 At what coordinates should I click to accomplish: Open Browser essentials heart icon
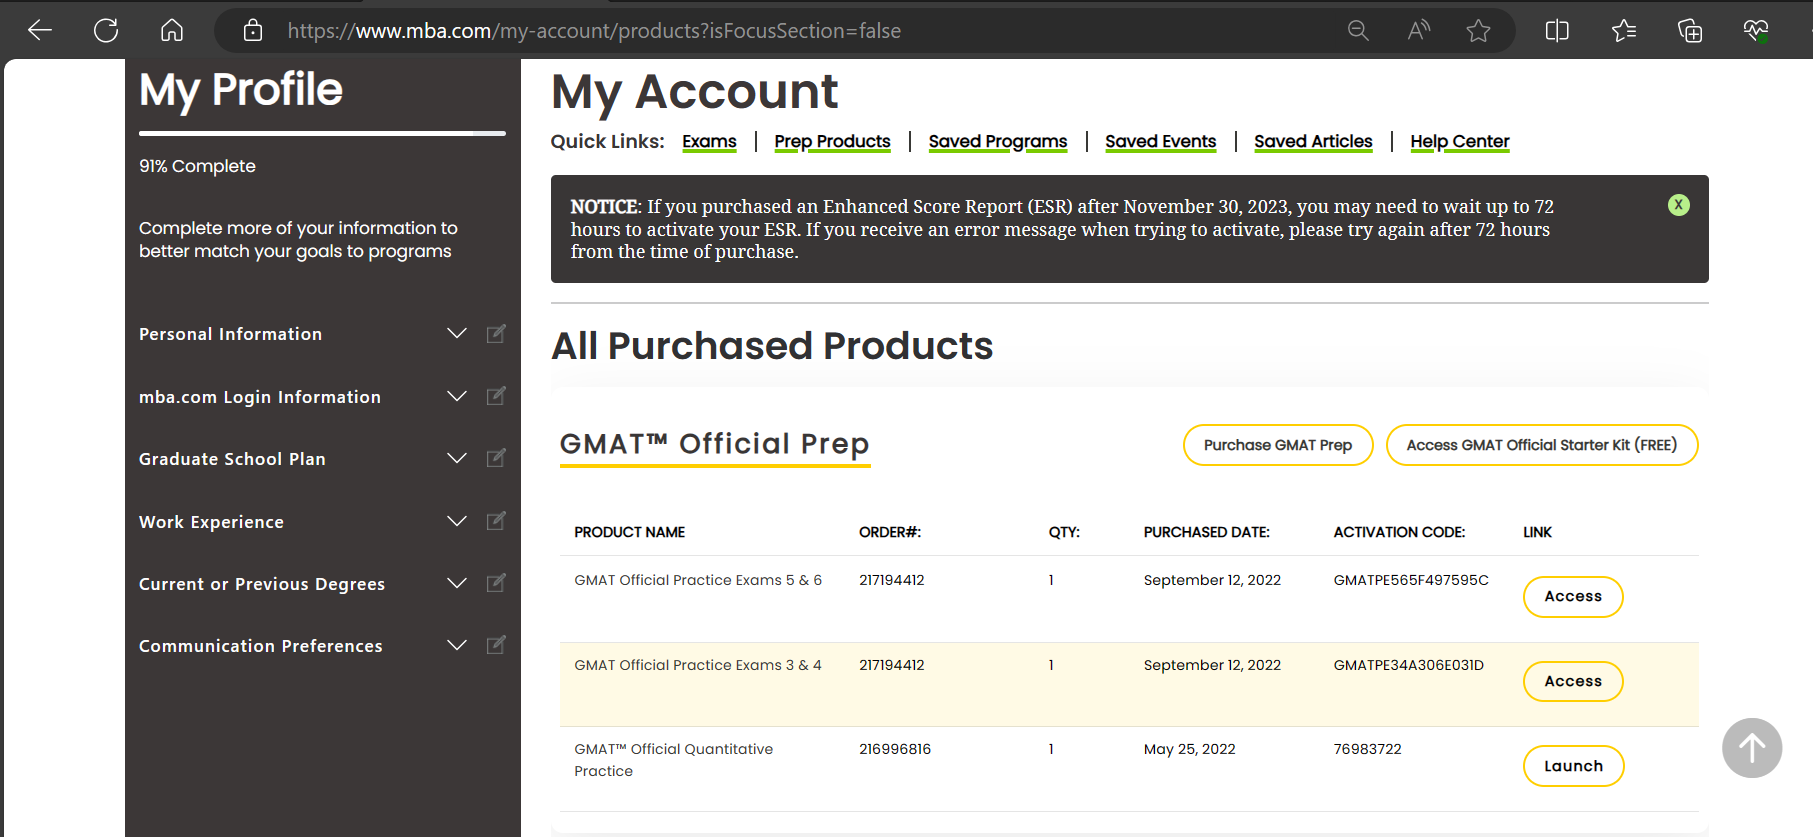(1756, 31)
